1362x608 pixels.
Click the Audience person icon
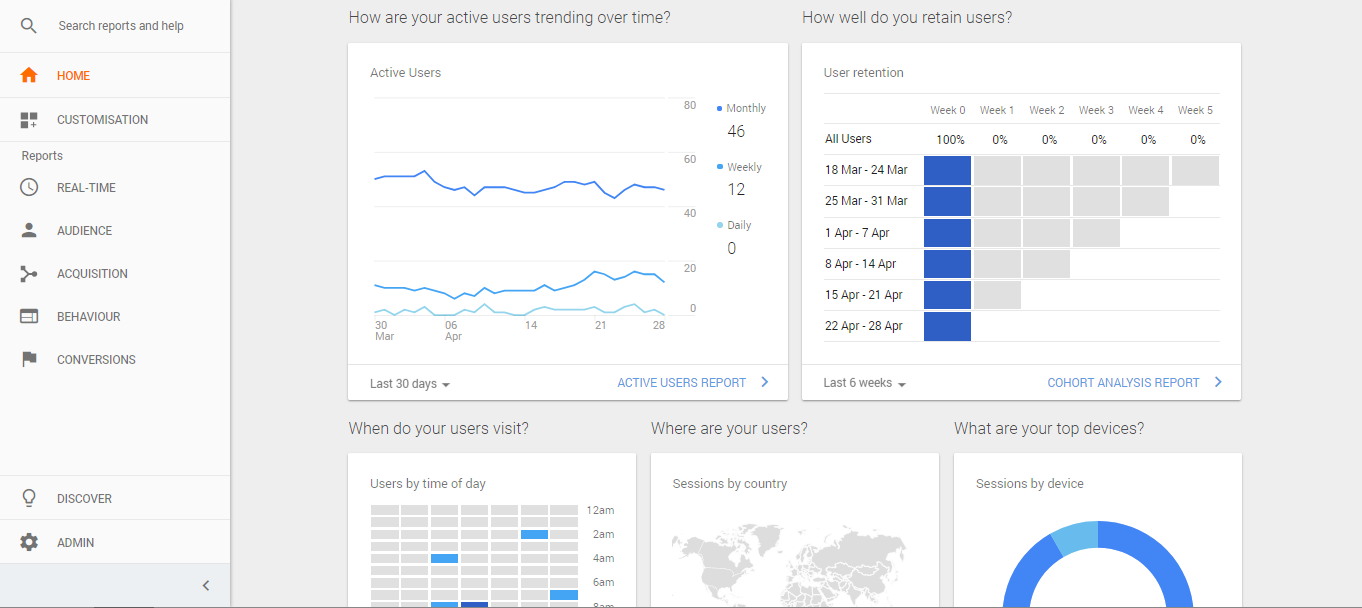point(29,230)
